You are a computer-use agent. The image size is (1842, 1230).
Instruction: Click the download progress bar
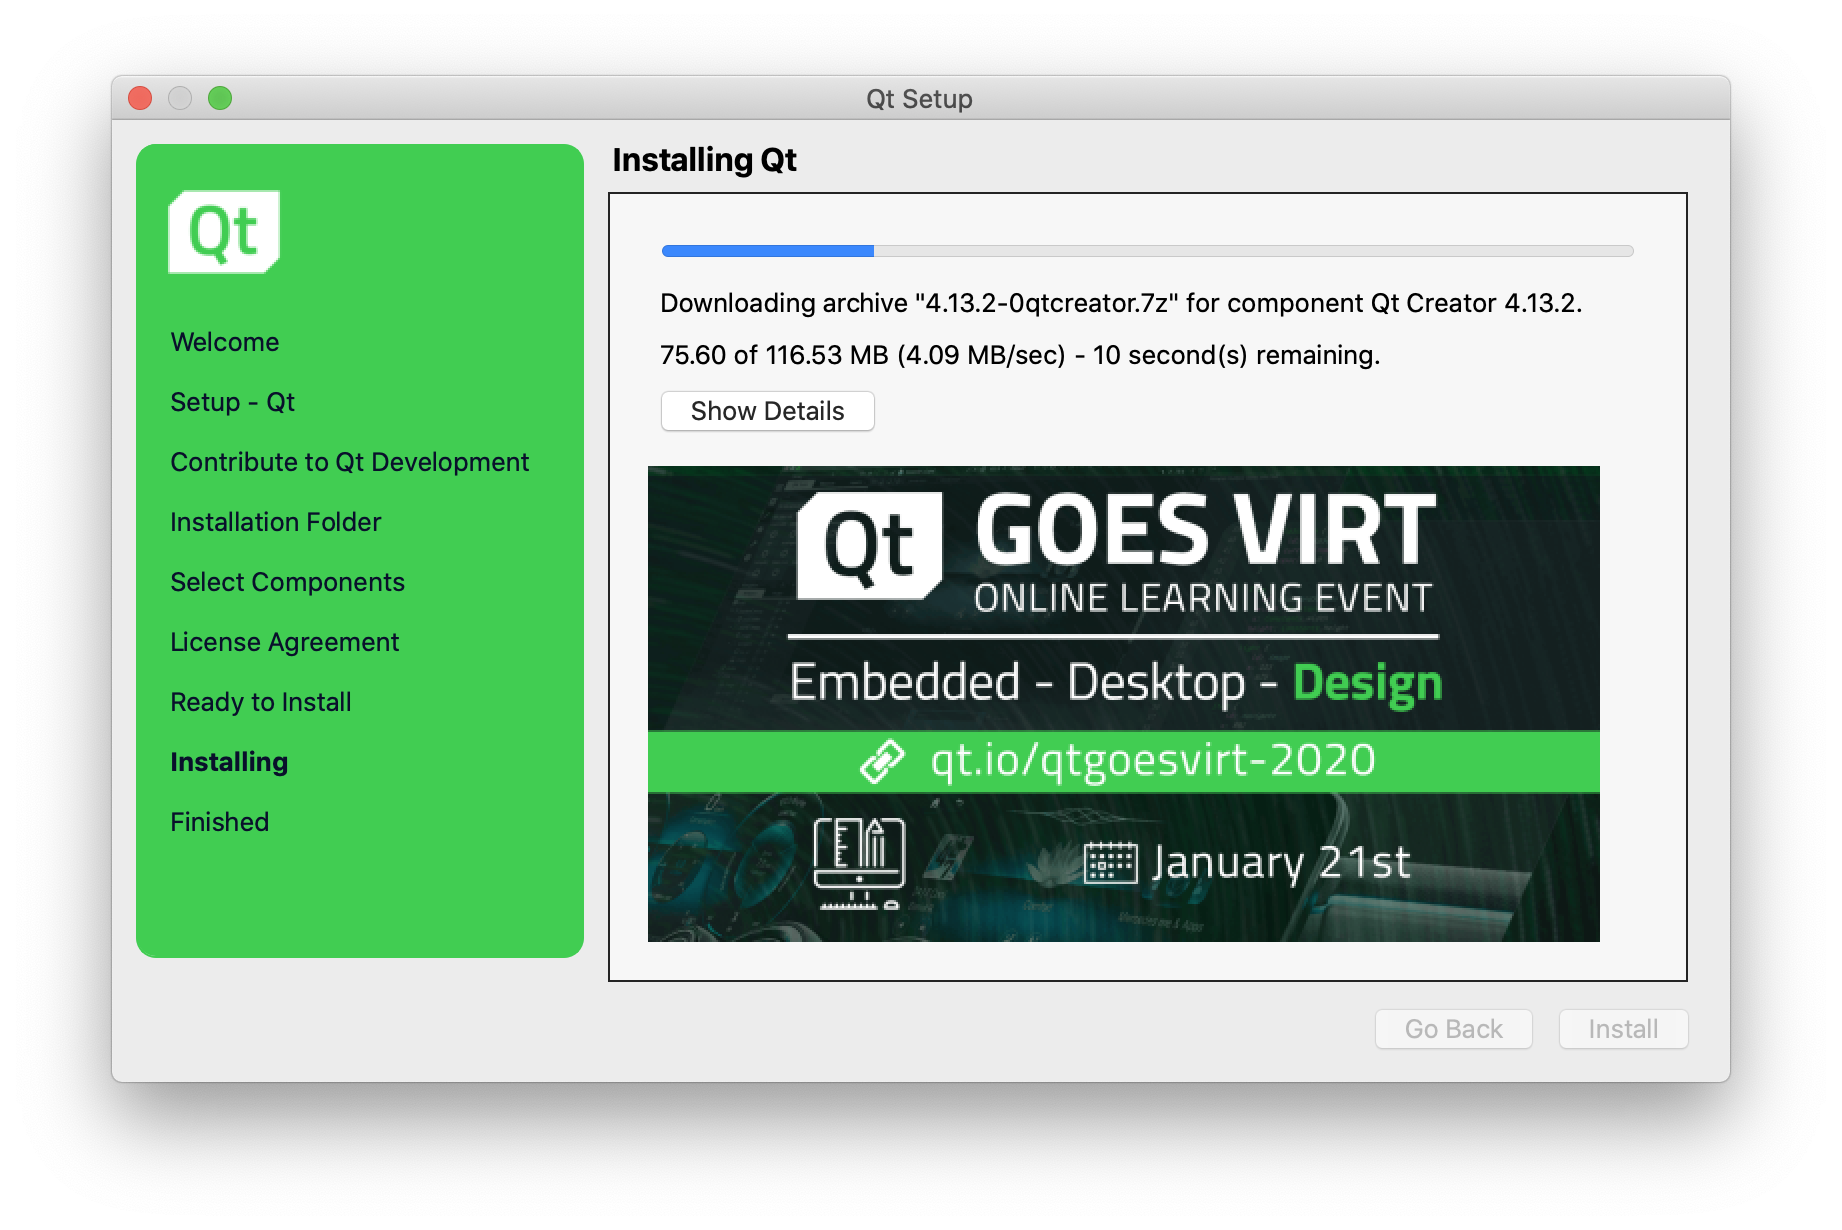point(1147,251)
